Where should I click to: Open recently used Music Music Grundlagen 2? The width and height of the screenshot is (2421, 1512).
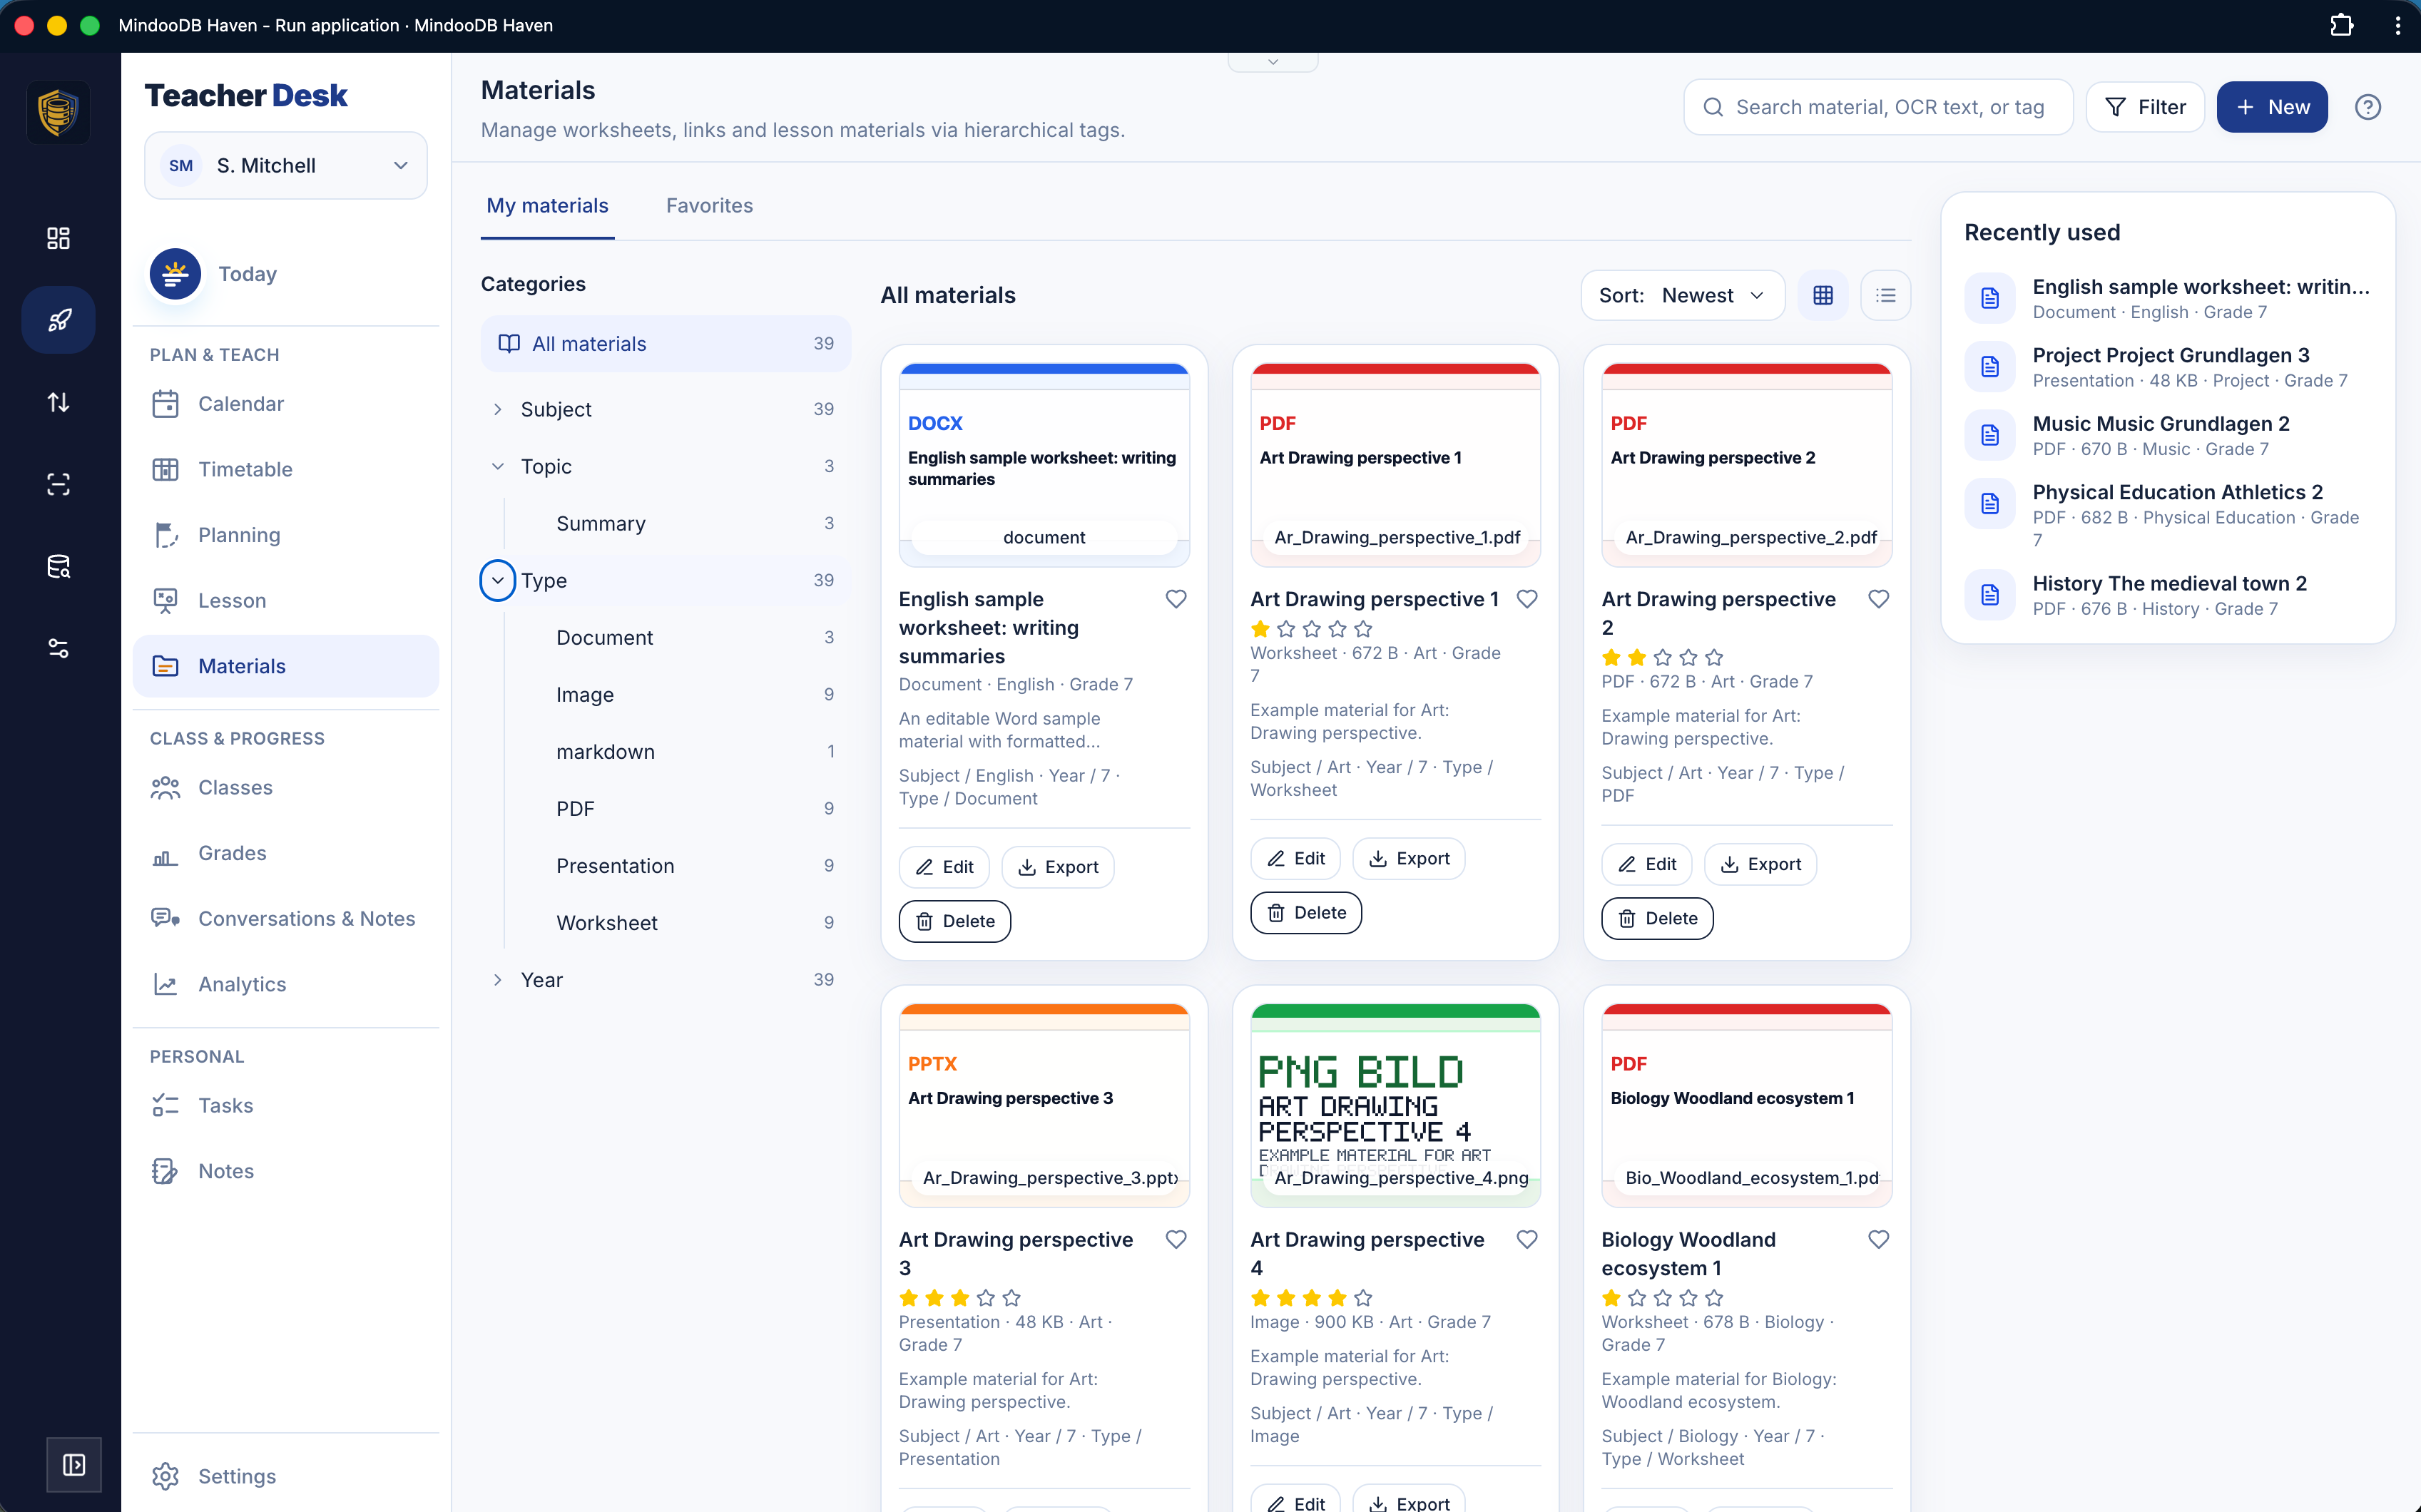click(2168, 435)
